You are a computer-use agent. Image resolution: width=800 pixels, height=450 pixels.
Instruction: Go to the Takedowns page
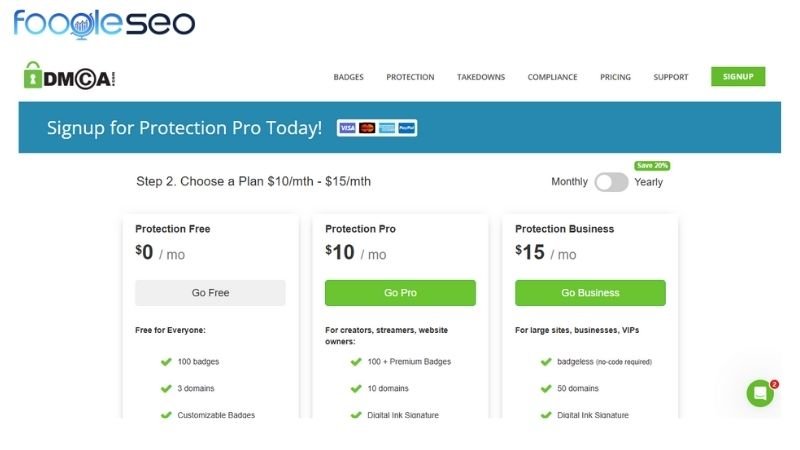pyautogui.click(x=481, y=77)
